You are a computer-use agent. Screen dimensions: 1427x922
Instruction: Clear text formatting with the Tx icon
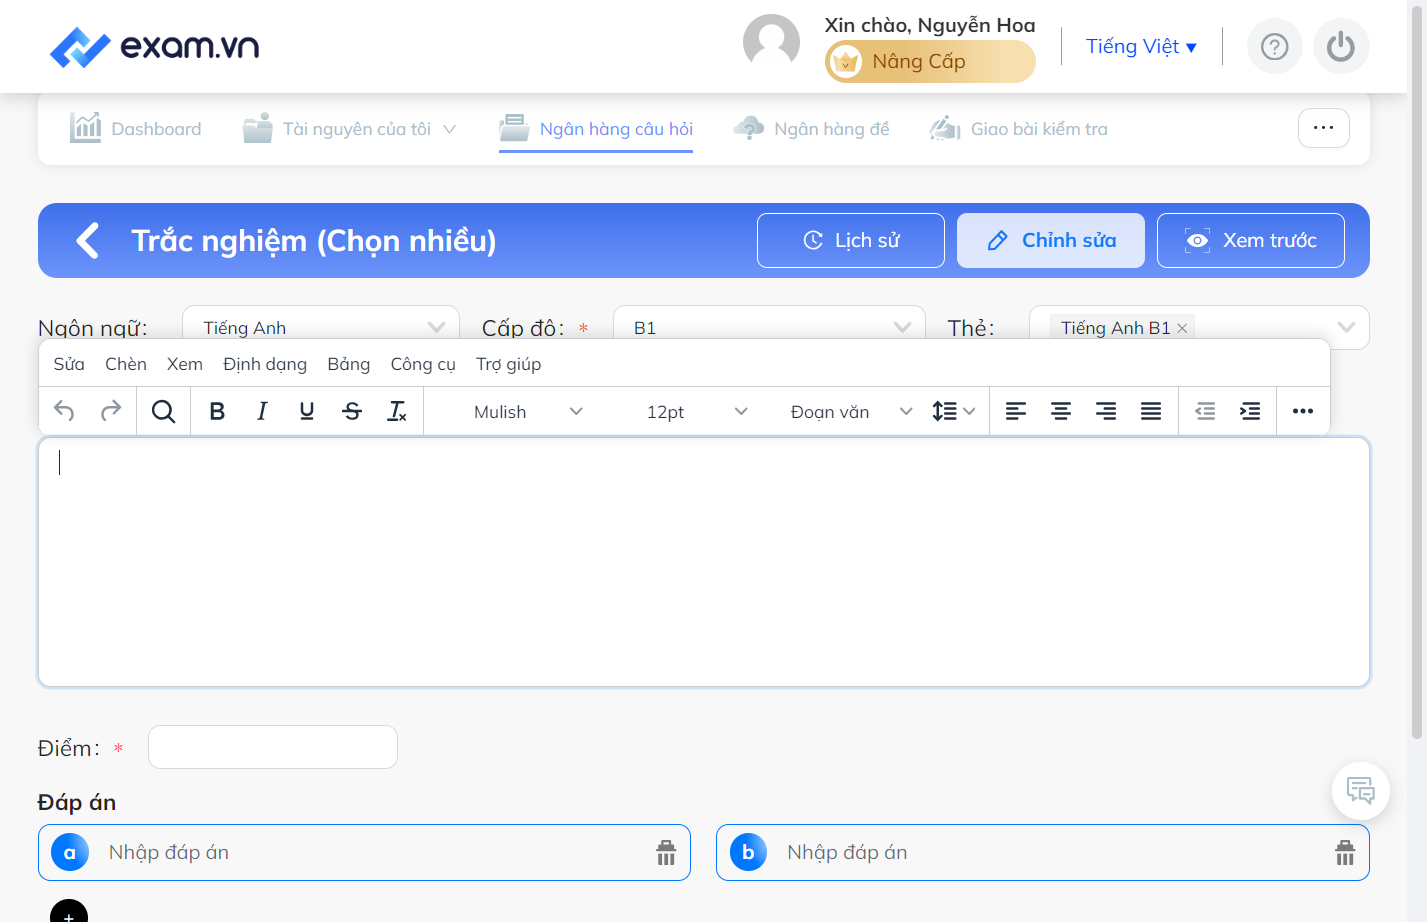397,411
